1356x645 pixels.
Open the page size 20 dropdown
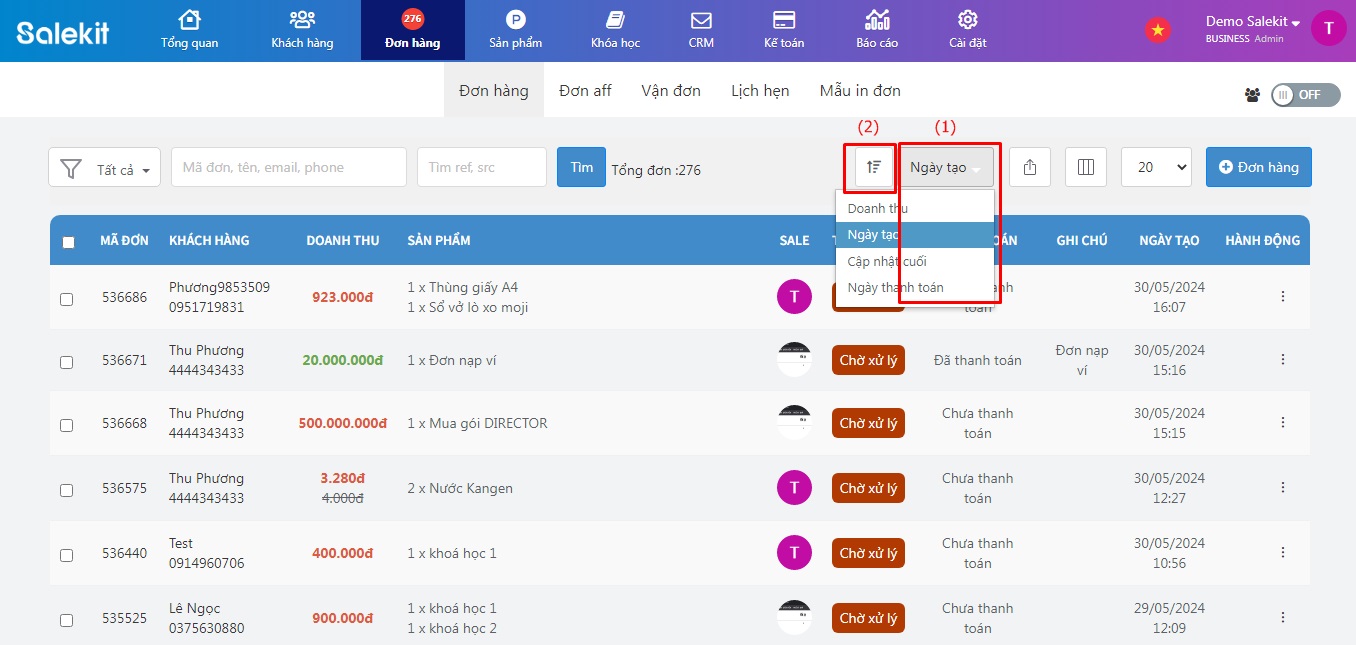(1156, 167)
